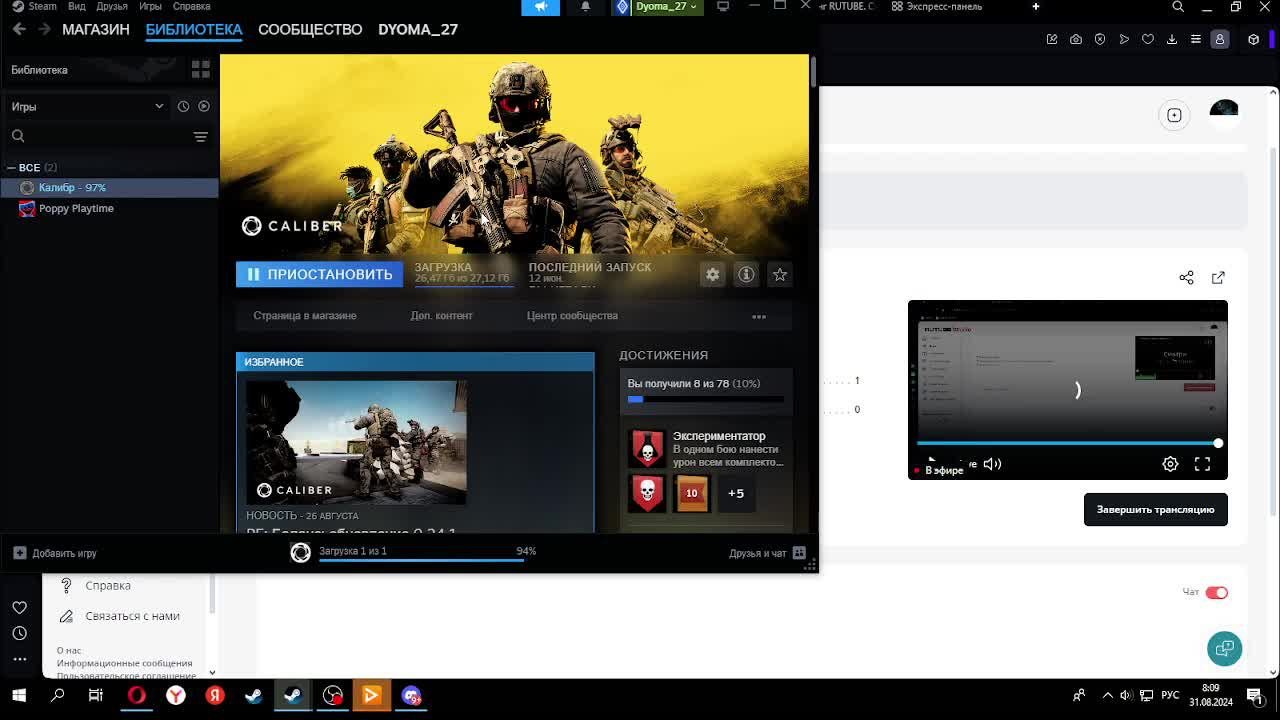The image size is (1280, 720).
Task: Open browser bookmarks heart icon
Action: pyautogui.click(x=1148, y=39)
